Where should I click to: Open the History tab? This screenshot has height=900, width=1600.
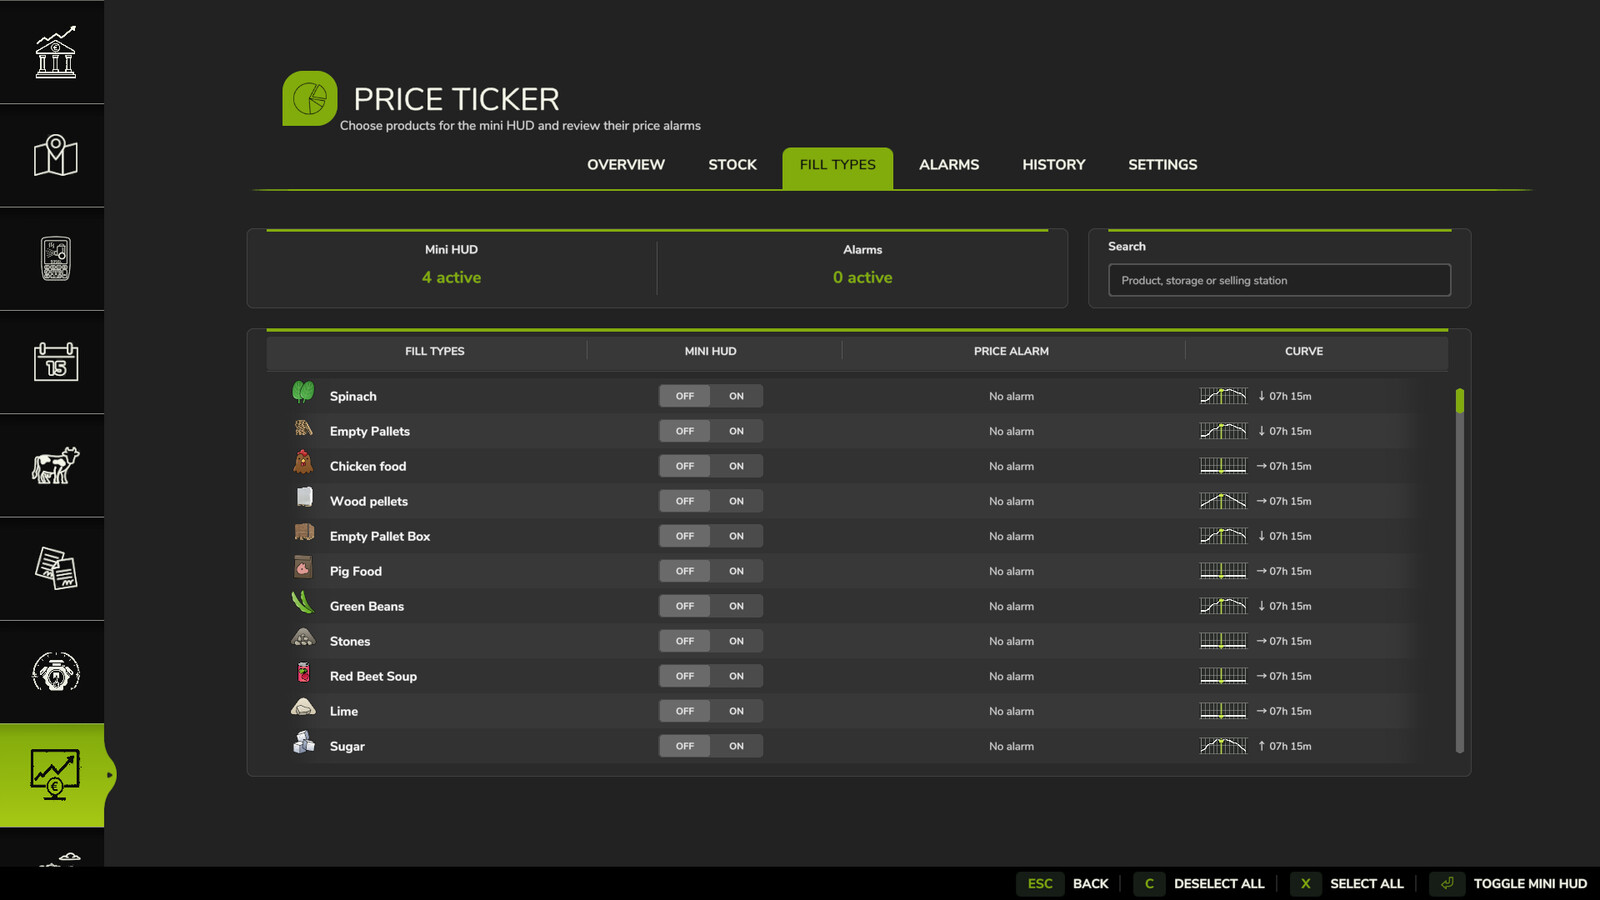click(x=1054, y=165)
